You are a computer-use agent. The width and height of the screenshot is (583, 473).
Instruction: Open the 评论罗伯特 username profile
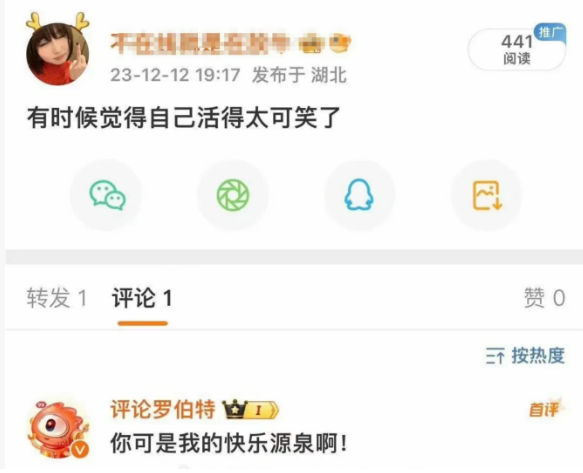point(163,409)
